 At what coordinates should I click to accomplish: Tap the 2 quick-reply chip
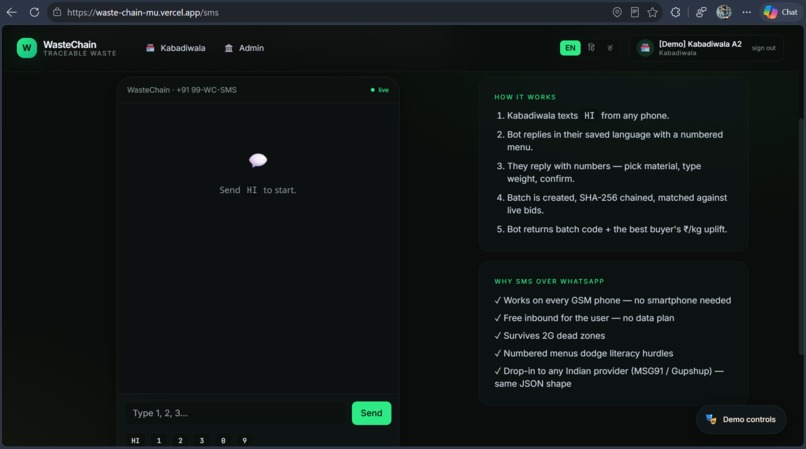pyautogui.click(x=180, y=440)
